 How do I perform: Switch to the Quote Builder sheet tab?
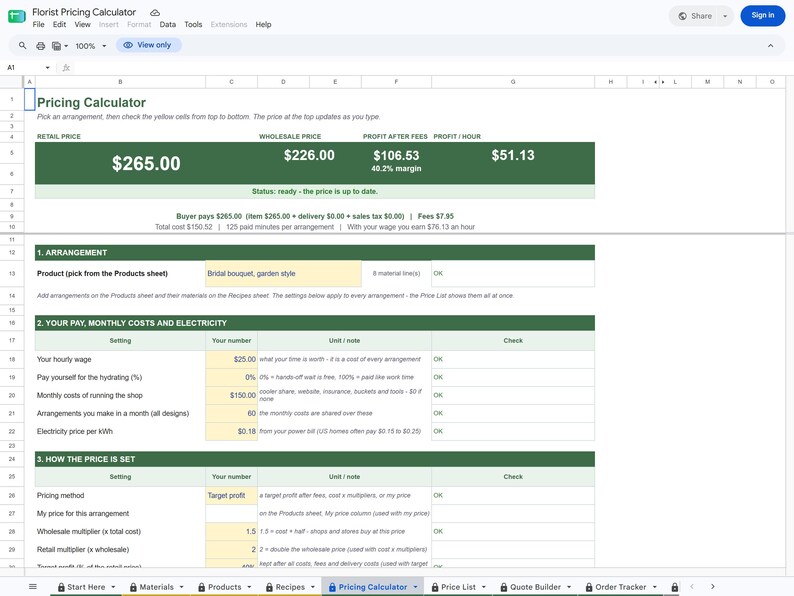point(535,587)
